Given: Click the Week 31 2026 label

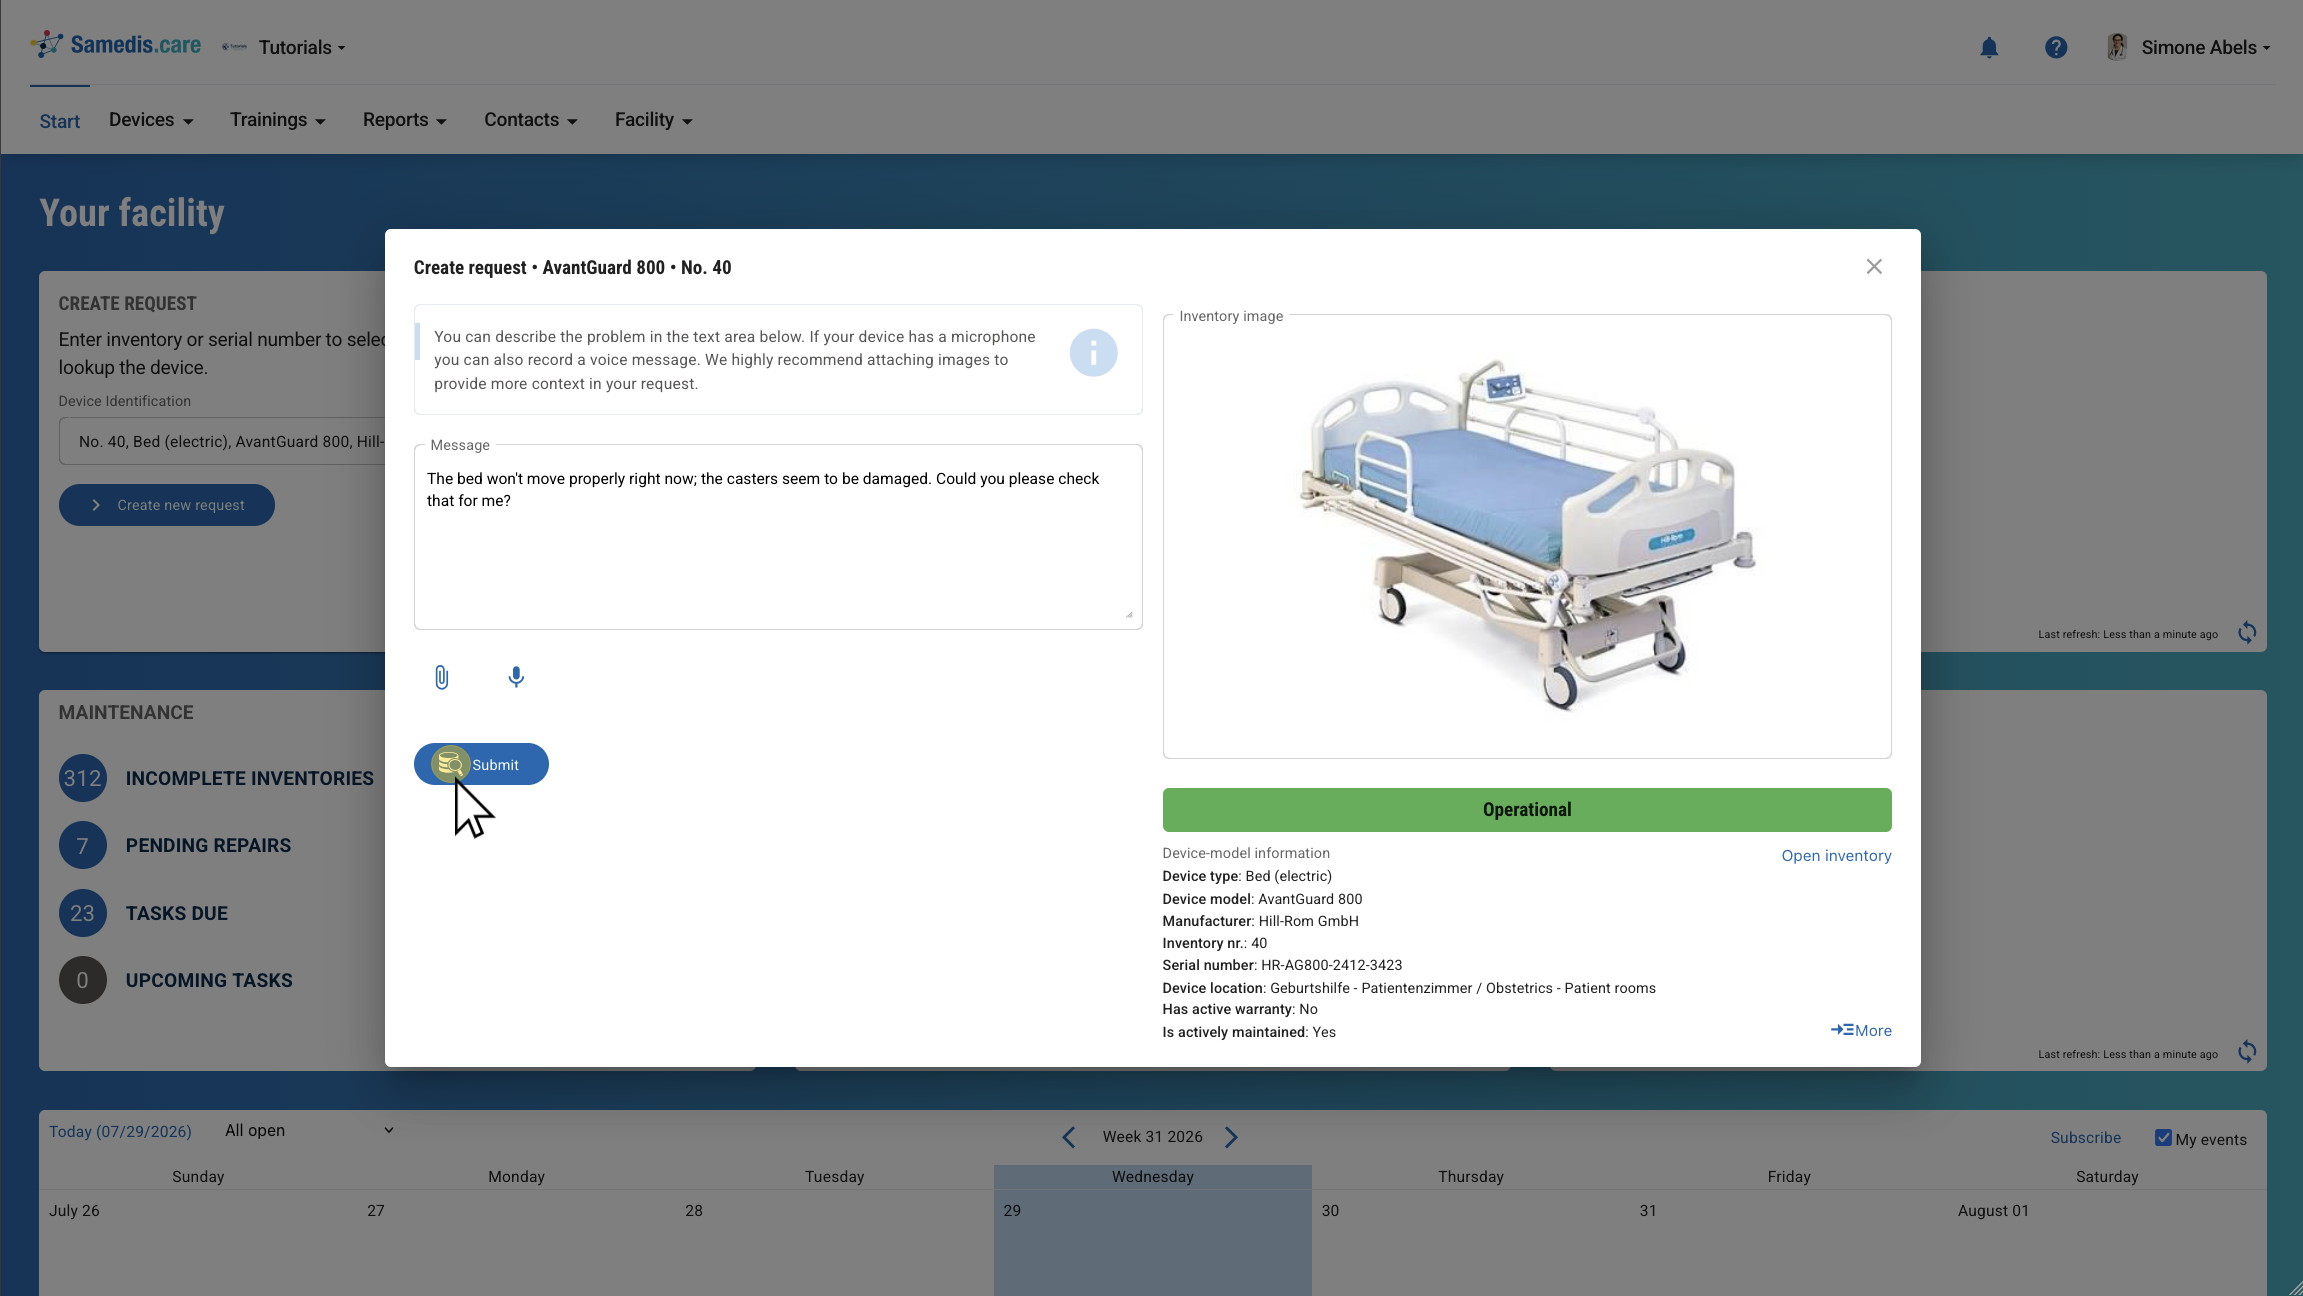Looking at the screenshot, I should 1152,1137.
